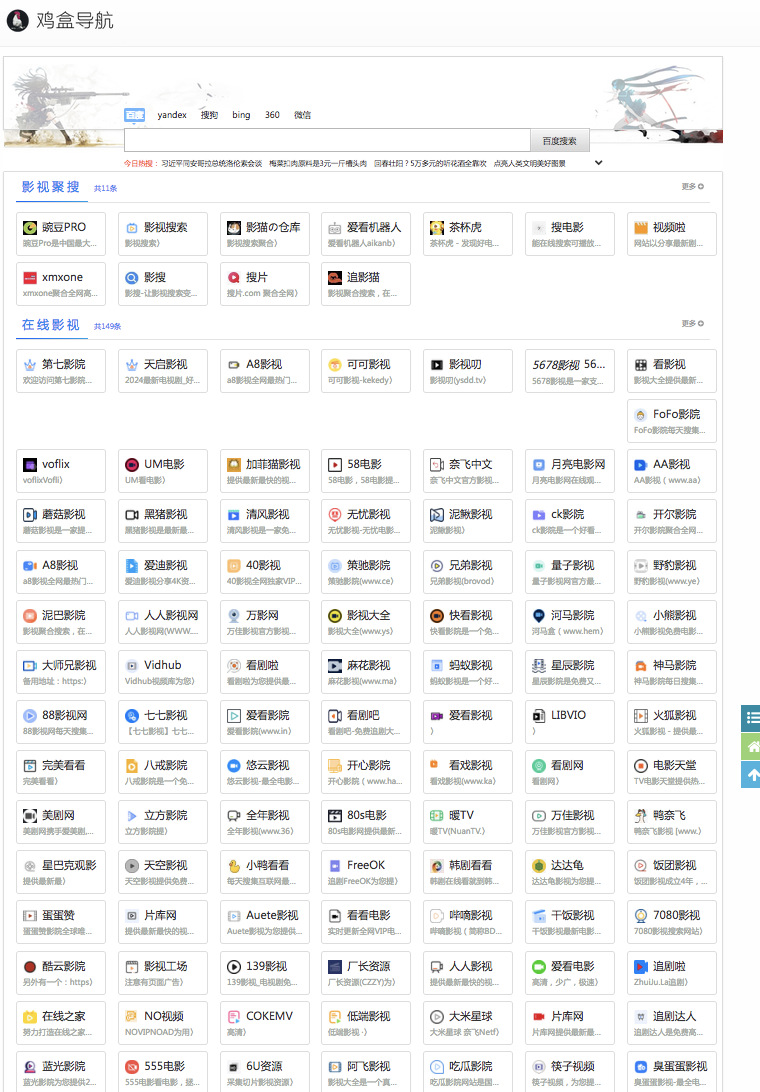Click the 河马影院 site icon
Viewport: 760px width, 1092px height.
[538, 616]
